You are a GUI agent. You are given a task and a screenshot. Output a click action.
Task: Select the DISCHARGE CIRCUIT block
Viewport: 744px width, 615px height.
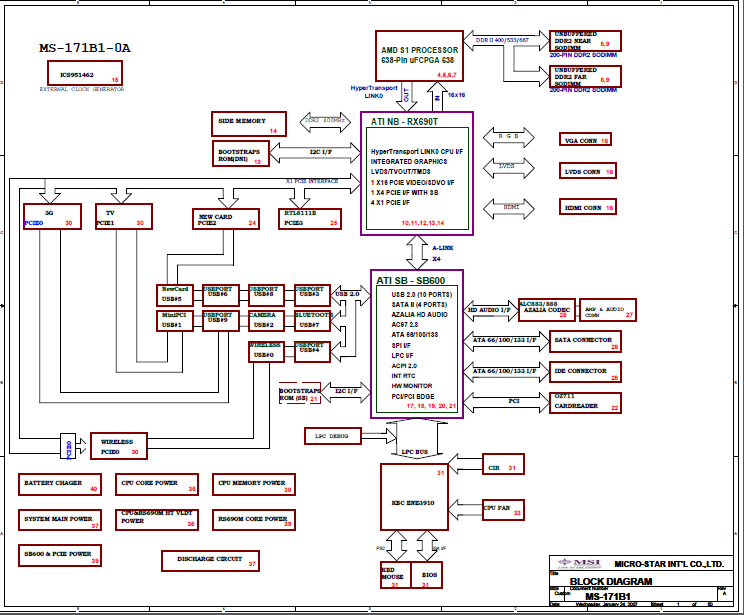(x=210, y=561)
